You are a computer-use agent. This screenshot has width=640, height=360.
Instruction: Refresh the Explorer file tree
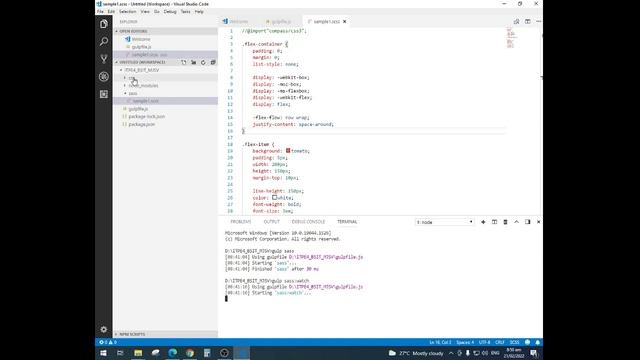(x=203, y=62)
